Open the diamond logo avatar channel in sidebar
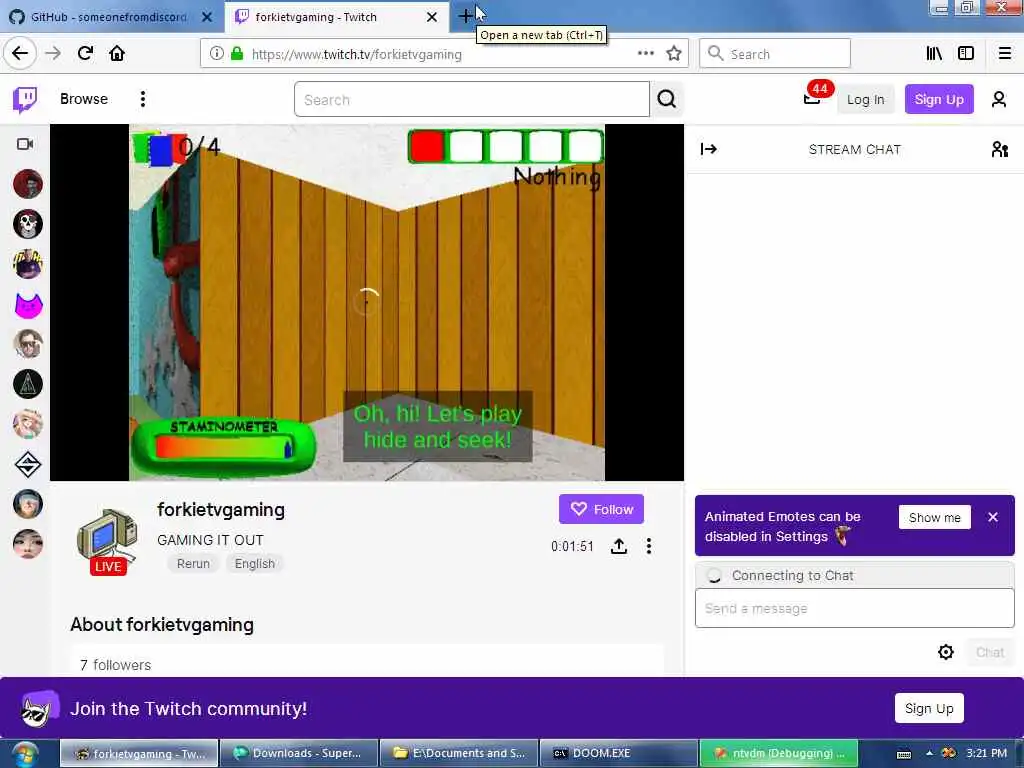 click(x=27, y=464)
